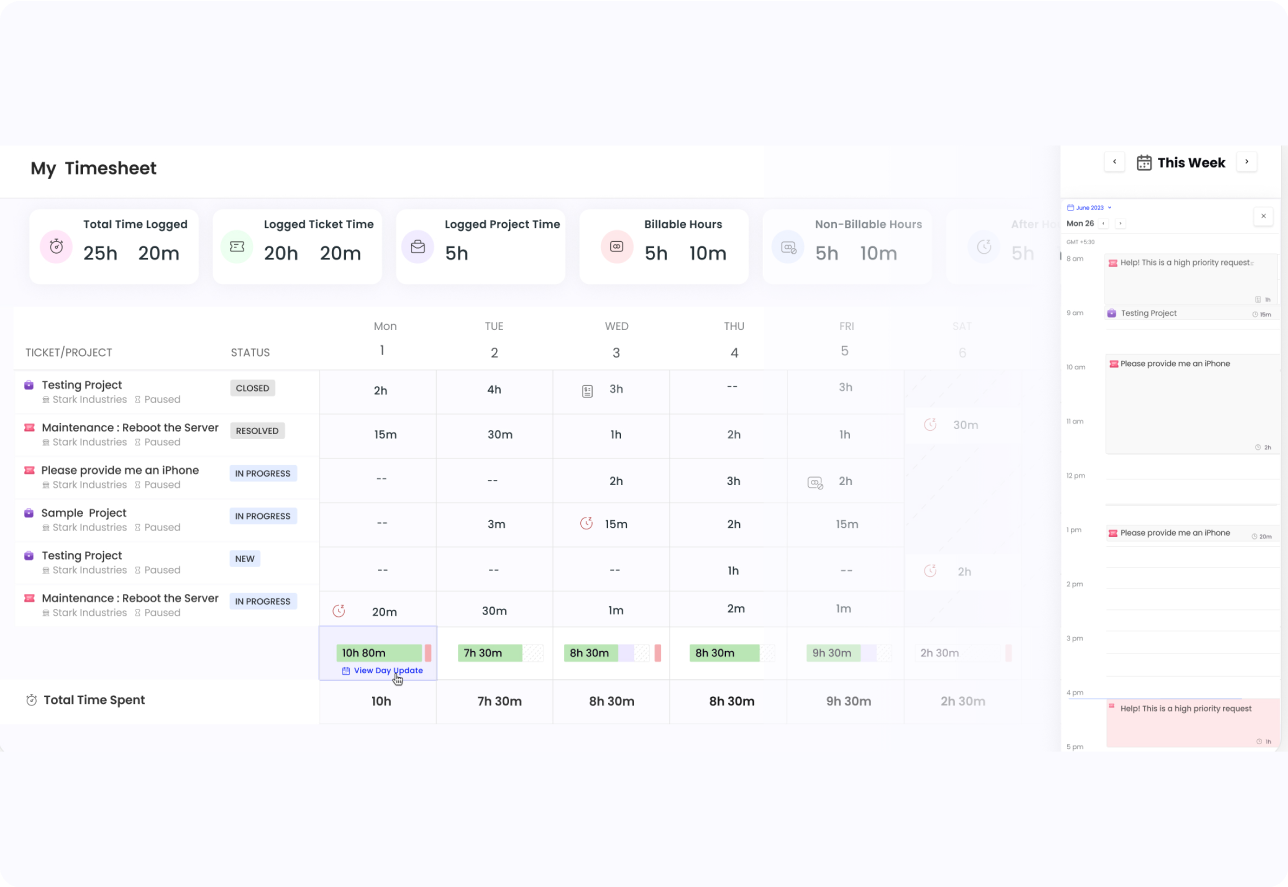This screenshot has height=887, width=1288.
Task: Click the calendar icon beside "This Week"
Action: coord(1143,161)
